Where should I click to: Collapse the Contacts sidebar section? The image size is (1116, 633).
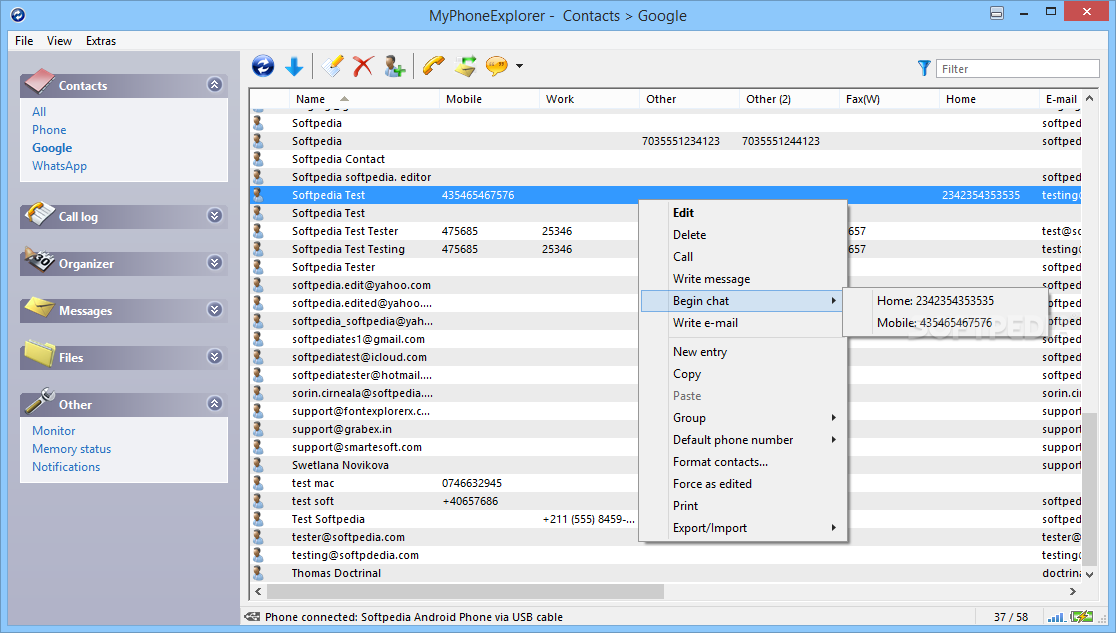(x=214, y=85)
